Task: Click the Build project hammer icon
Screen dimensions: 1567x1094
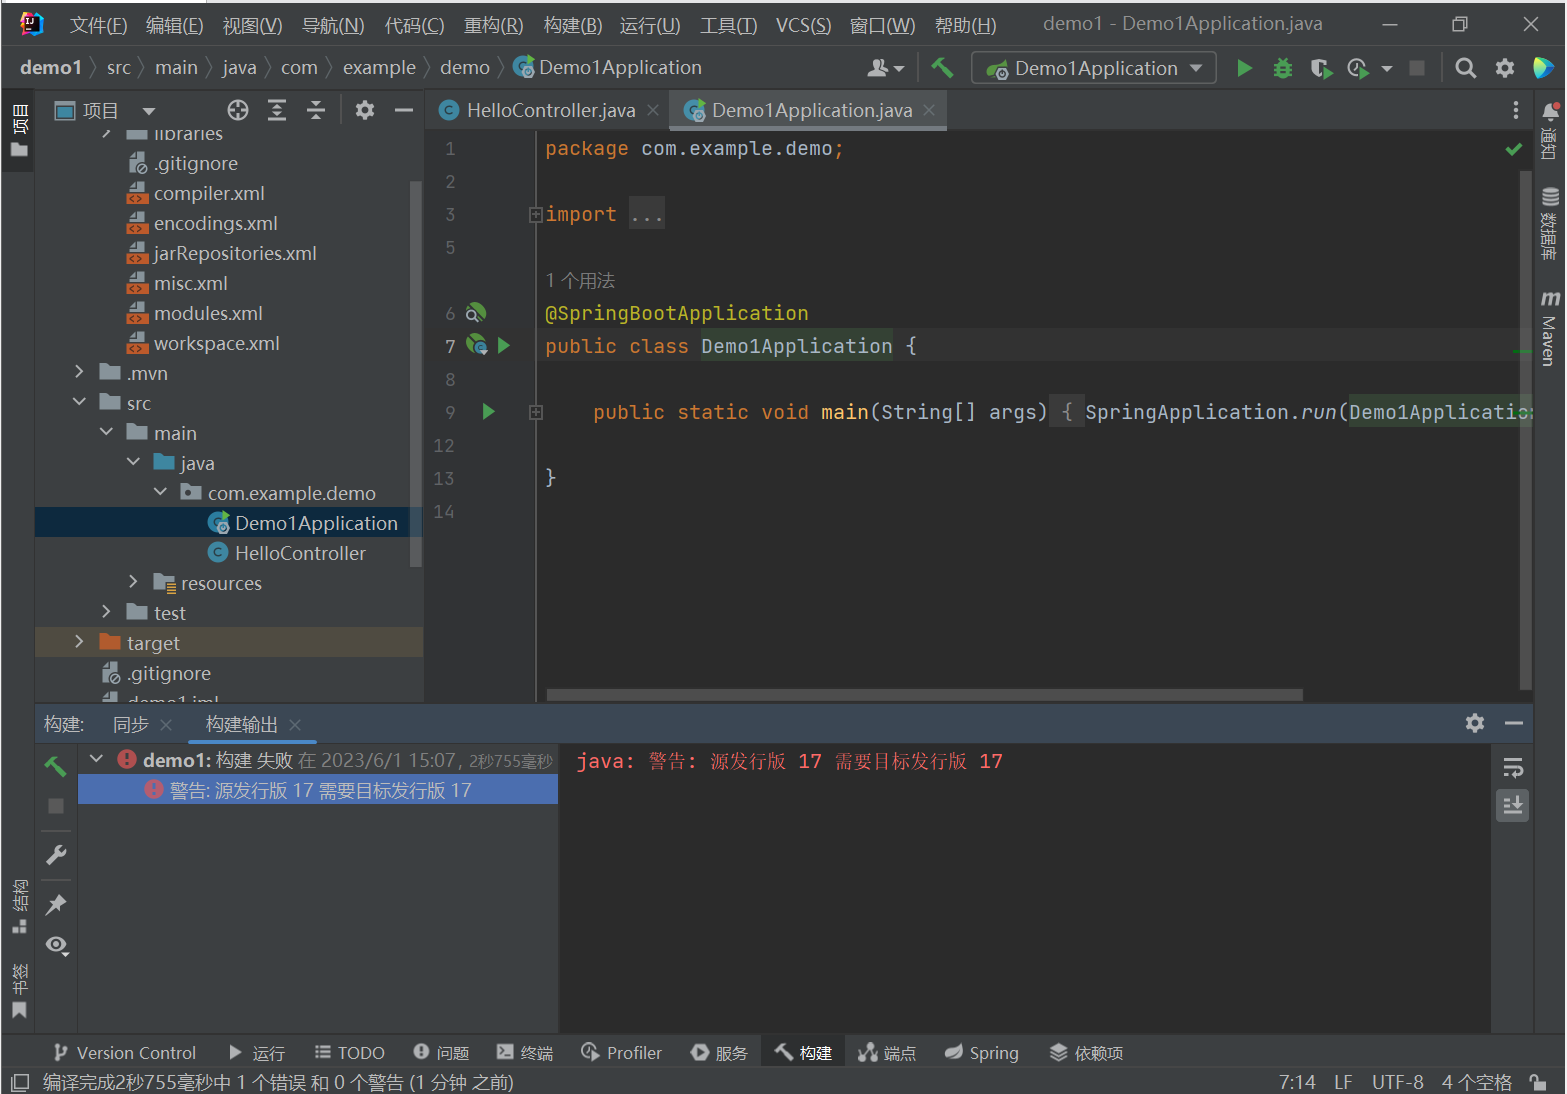Action: (941, 68)
